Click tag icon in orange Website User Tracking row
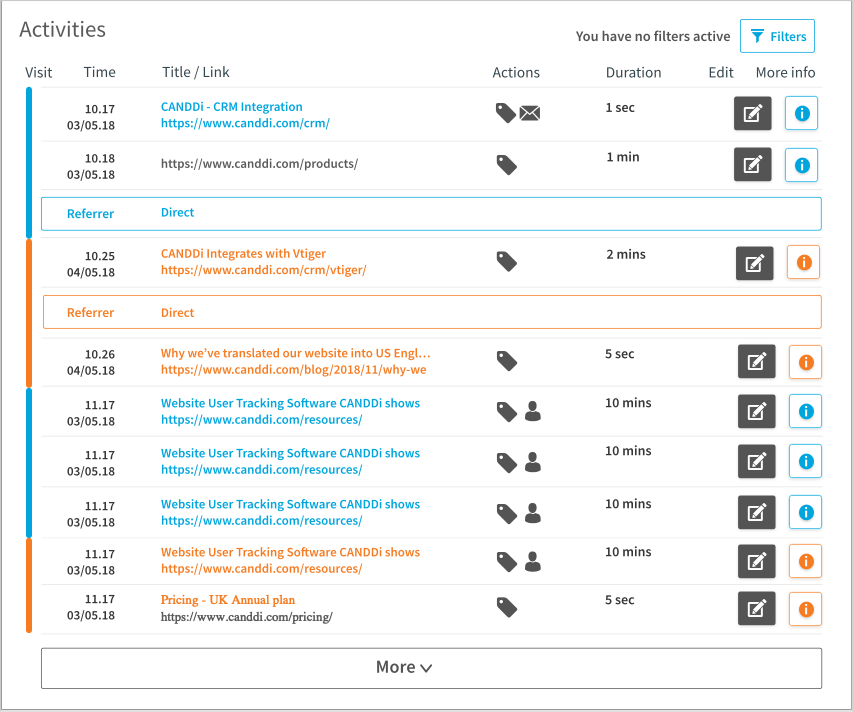Viewport: 853px width, 712px height. click(506, 562)
